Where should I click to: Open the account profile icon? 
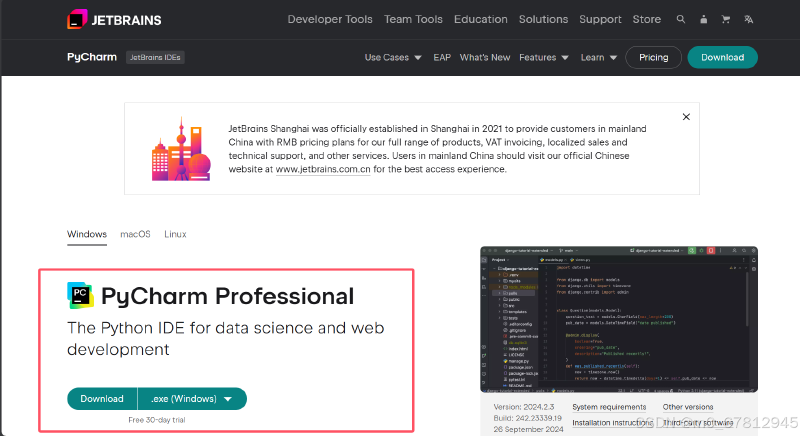point(704,19)
